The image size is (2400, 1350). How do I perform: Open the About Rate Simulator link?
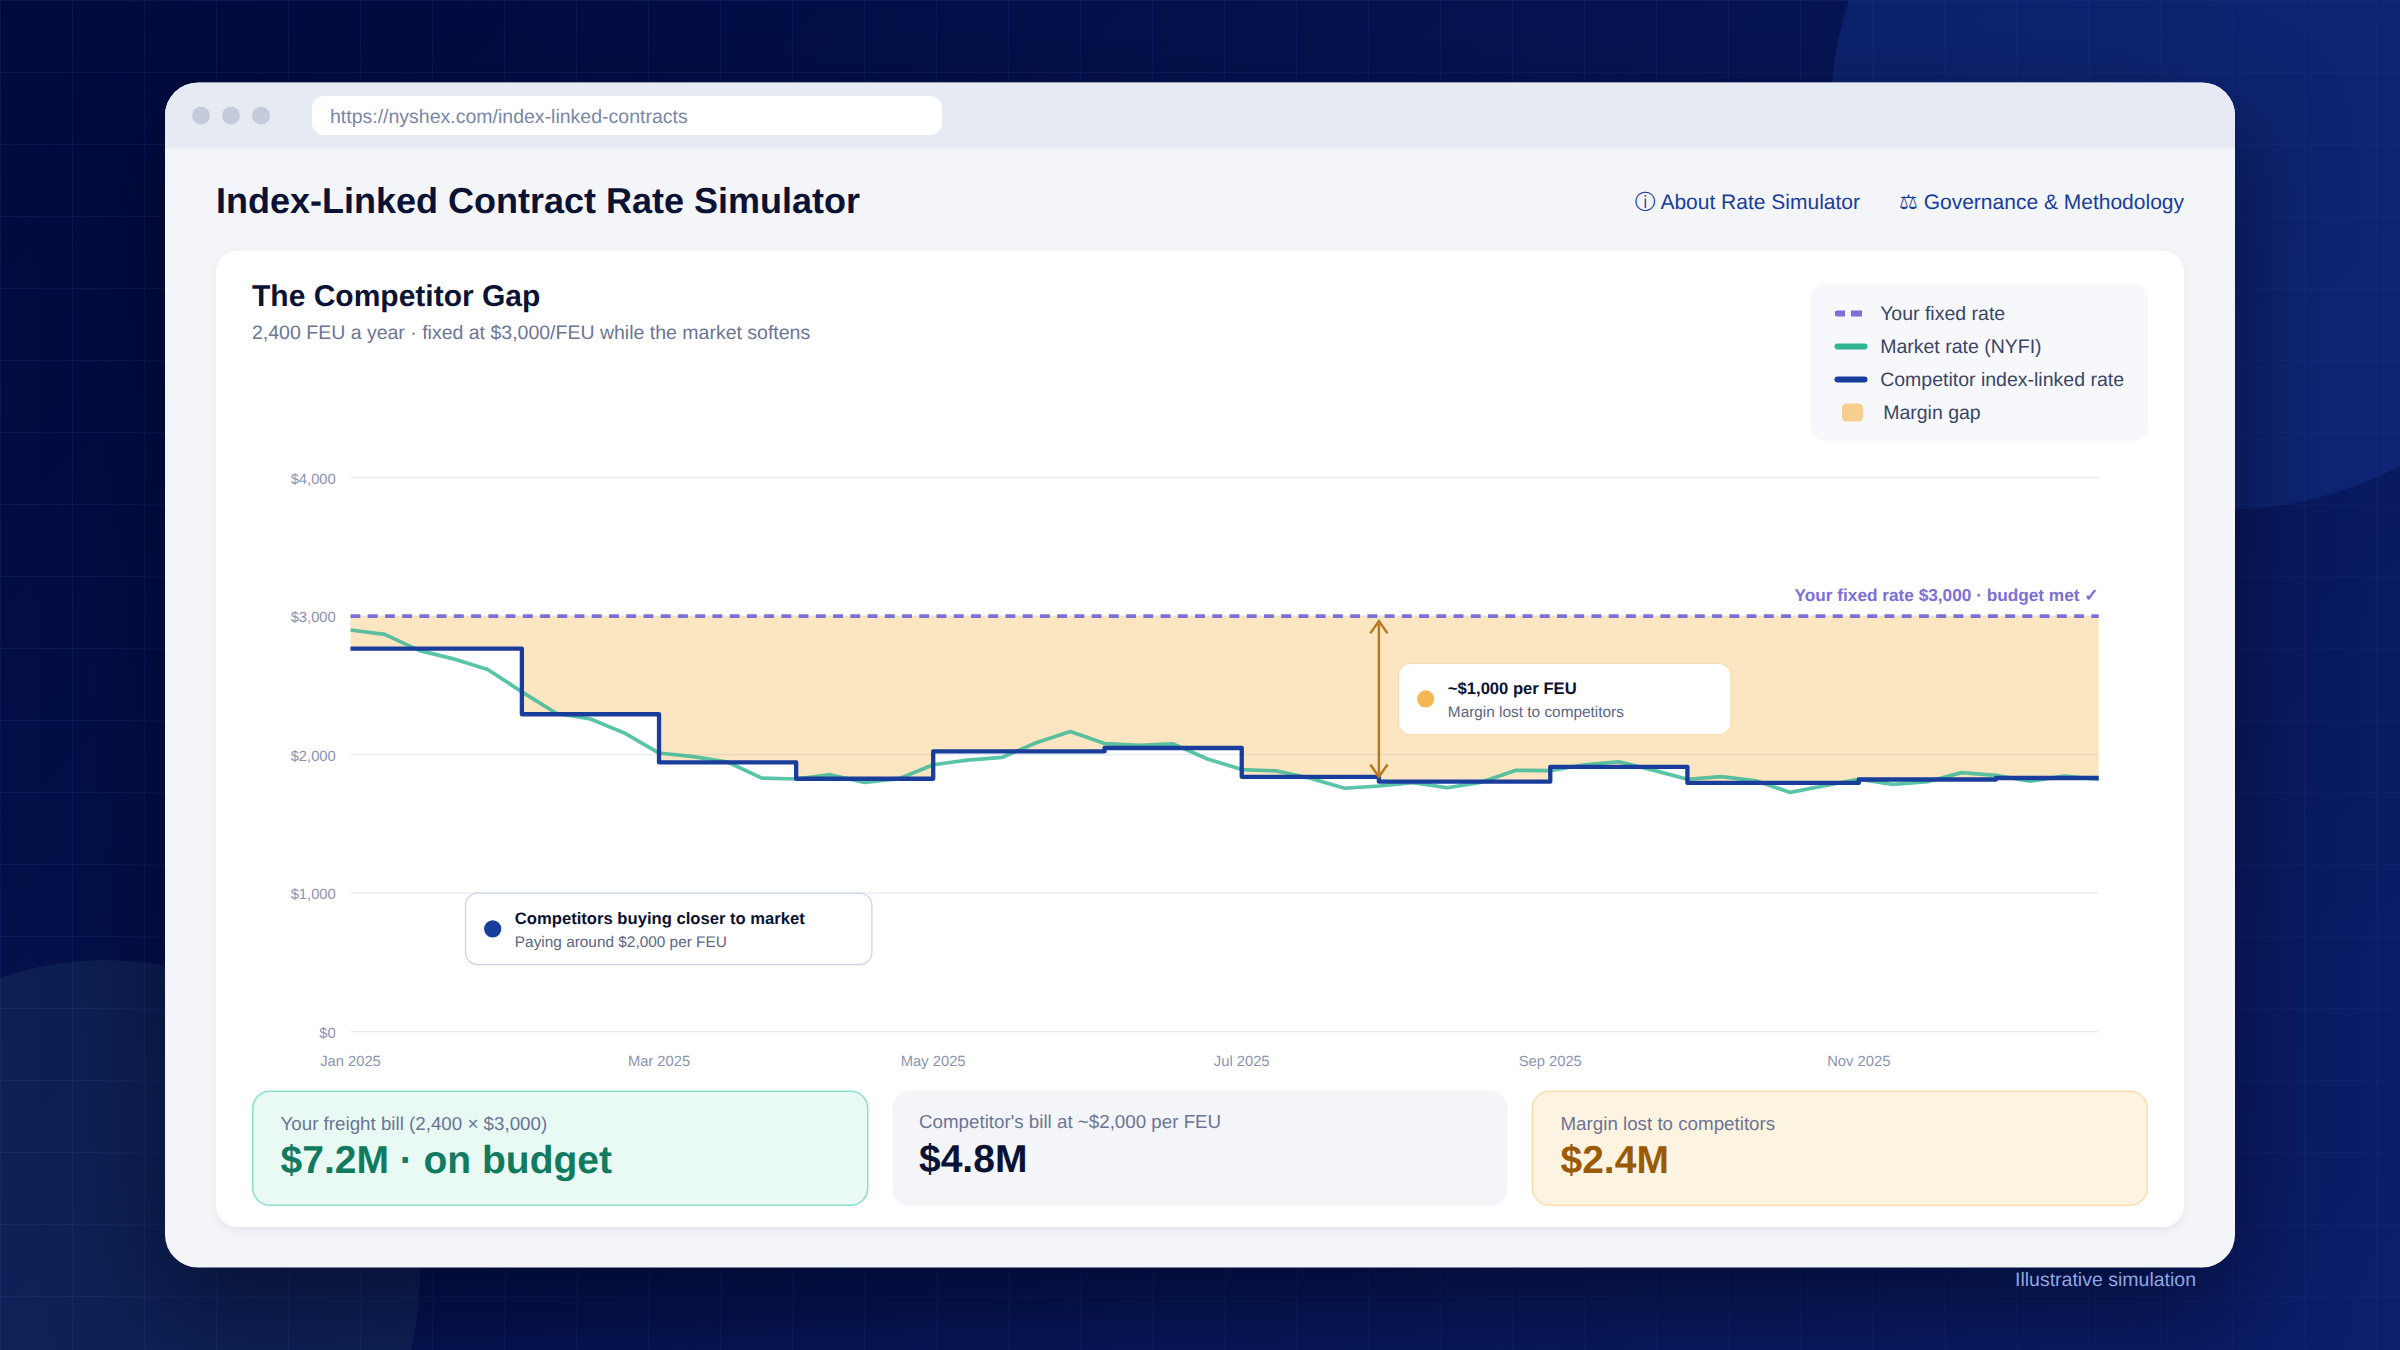tap(1747, 202)
